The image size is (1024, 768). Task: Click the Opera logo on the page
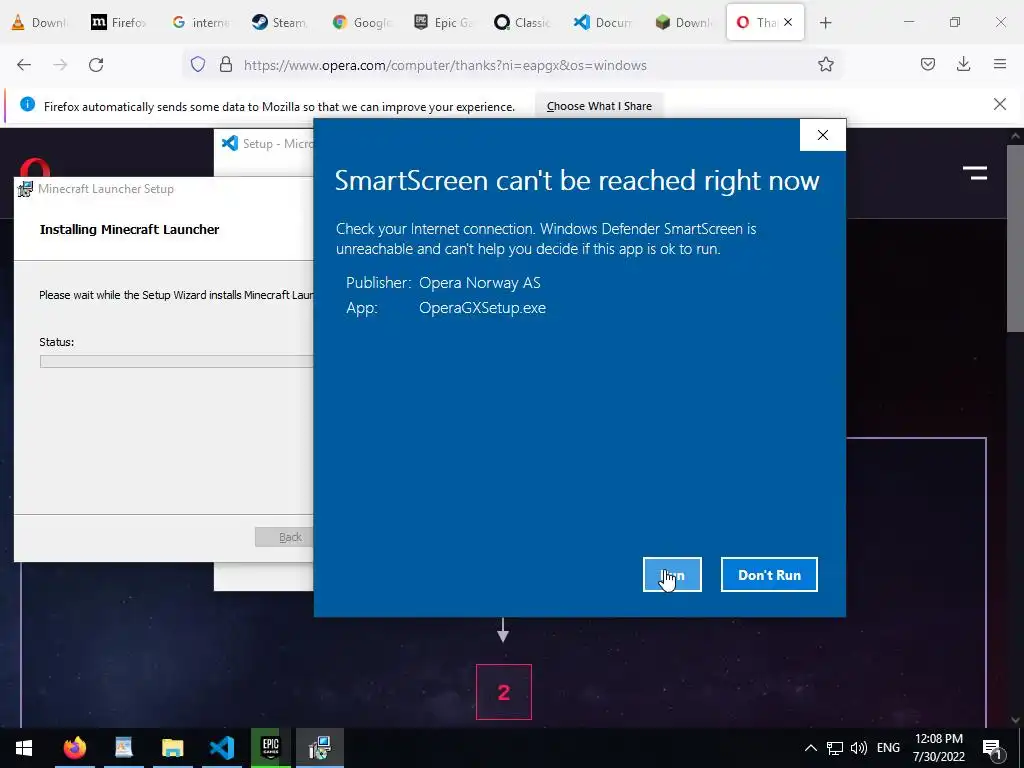pos(35,167)
